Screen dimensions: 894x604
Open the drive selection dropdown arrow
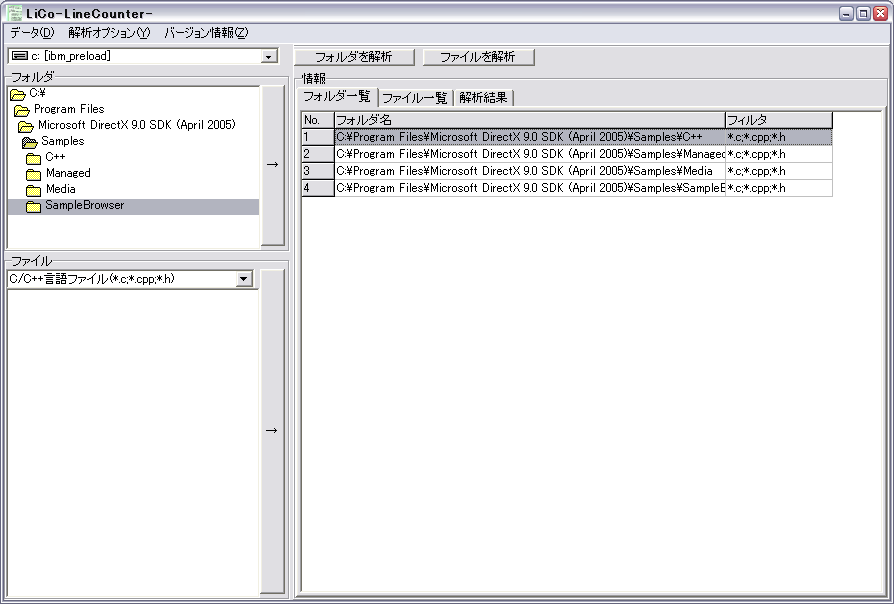pos(269,56)
